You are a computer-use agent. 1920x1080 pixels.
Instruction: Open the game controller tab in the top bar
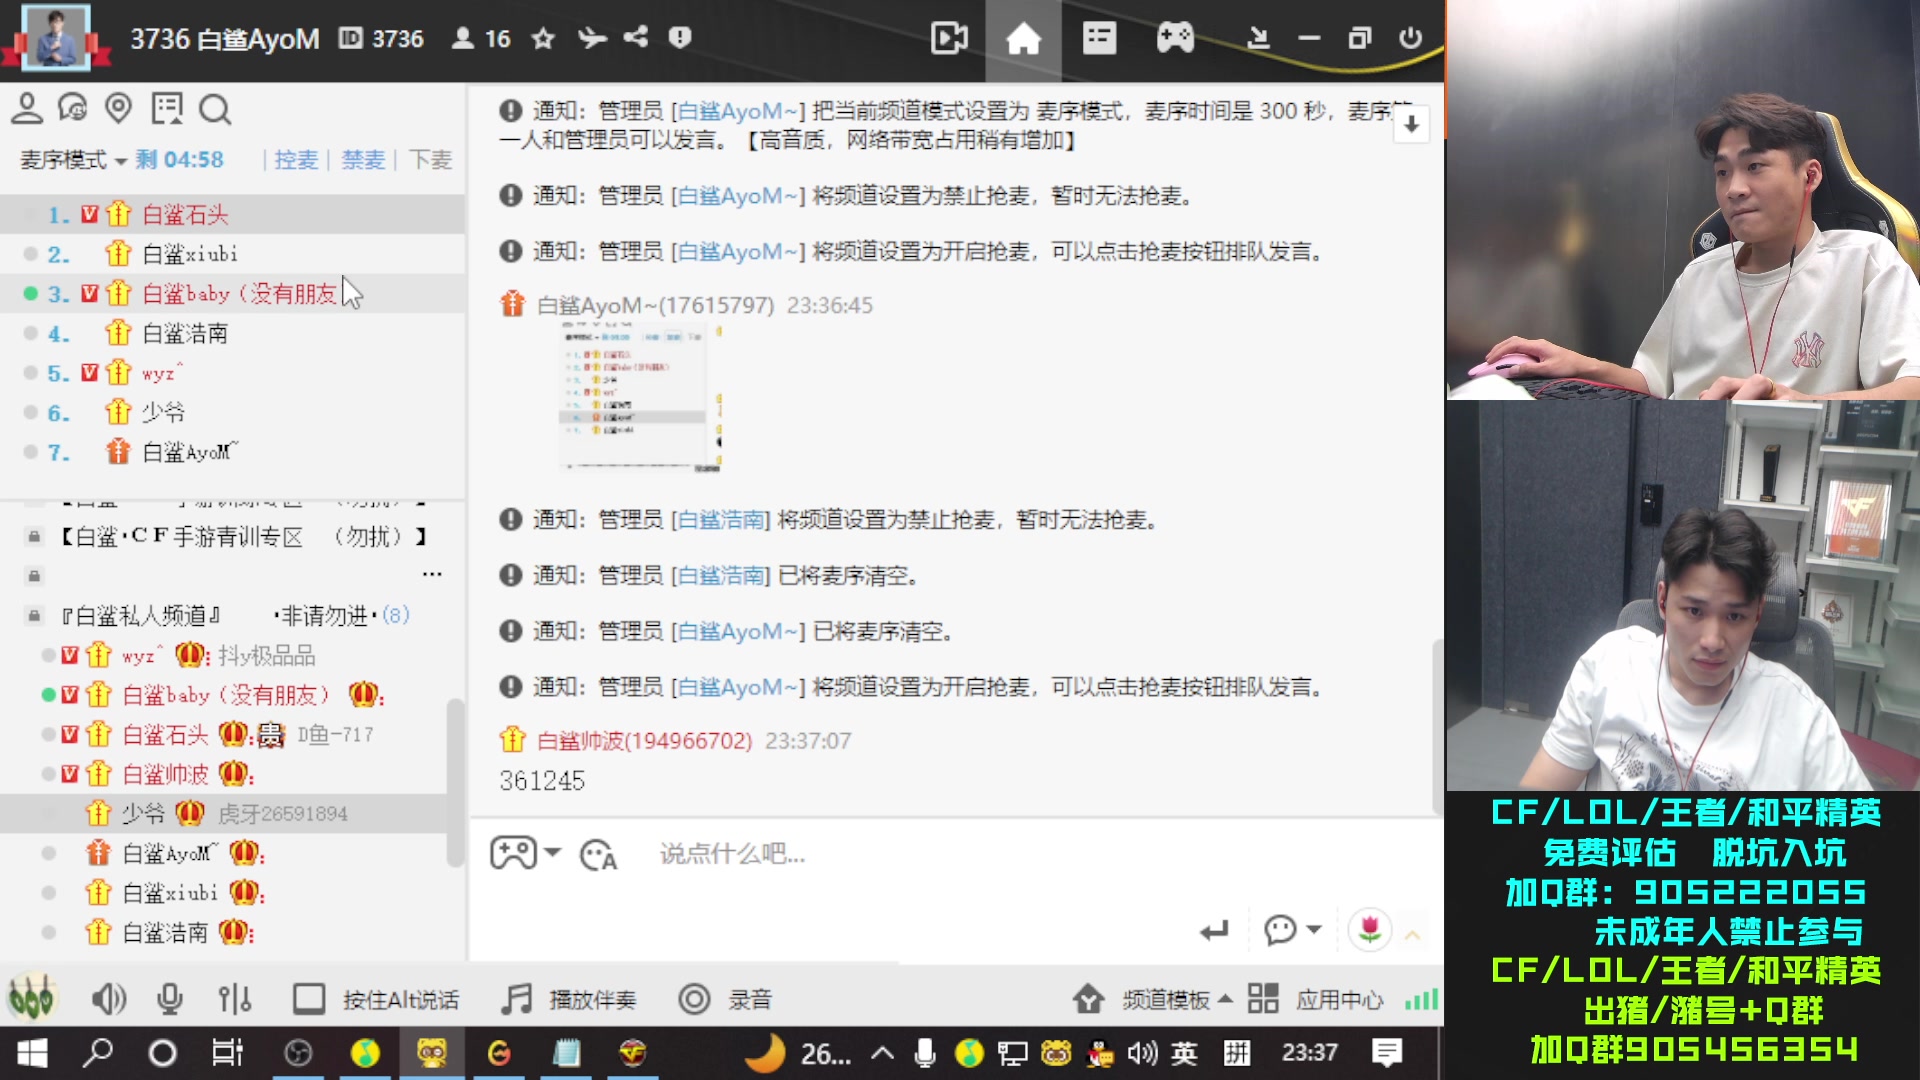click(1174, 38)
